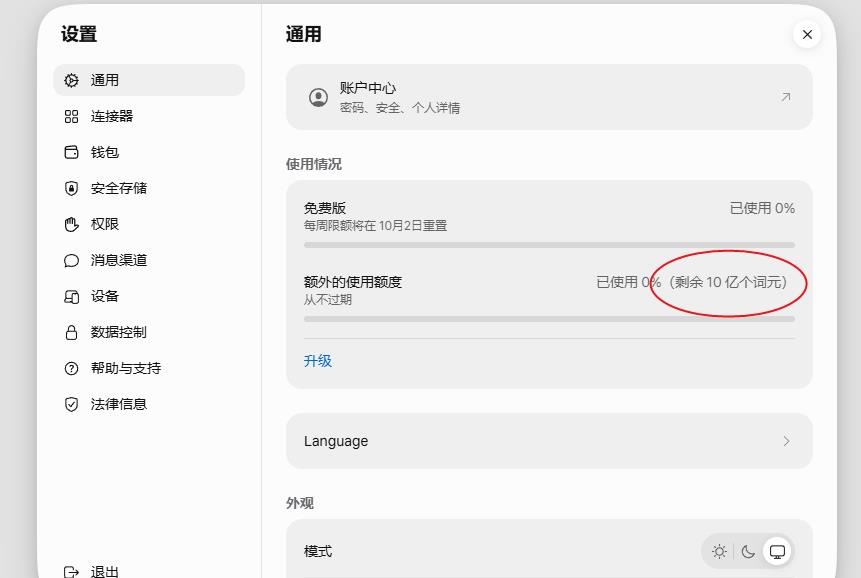Click 退出 to log out
This screenshot has width=861, height=578.
(104, 571)
